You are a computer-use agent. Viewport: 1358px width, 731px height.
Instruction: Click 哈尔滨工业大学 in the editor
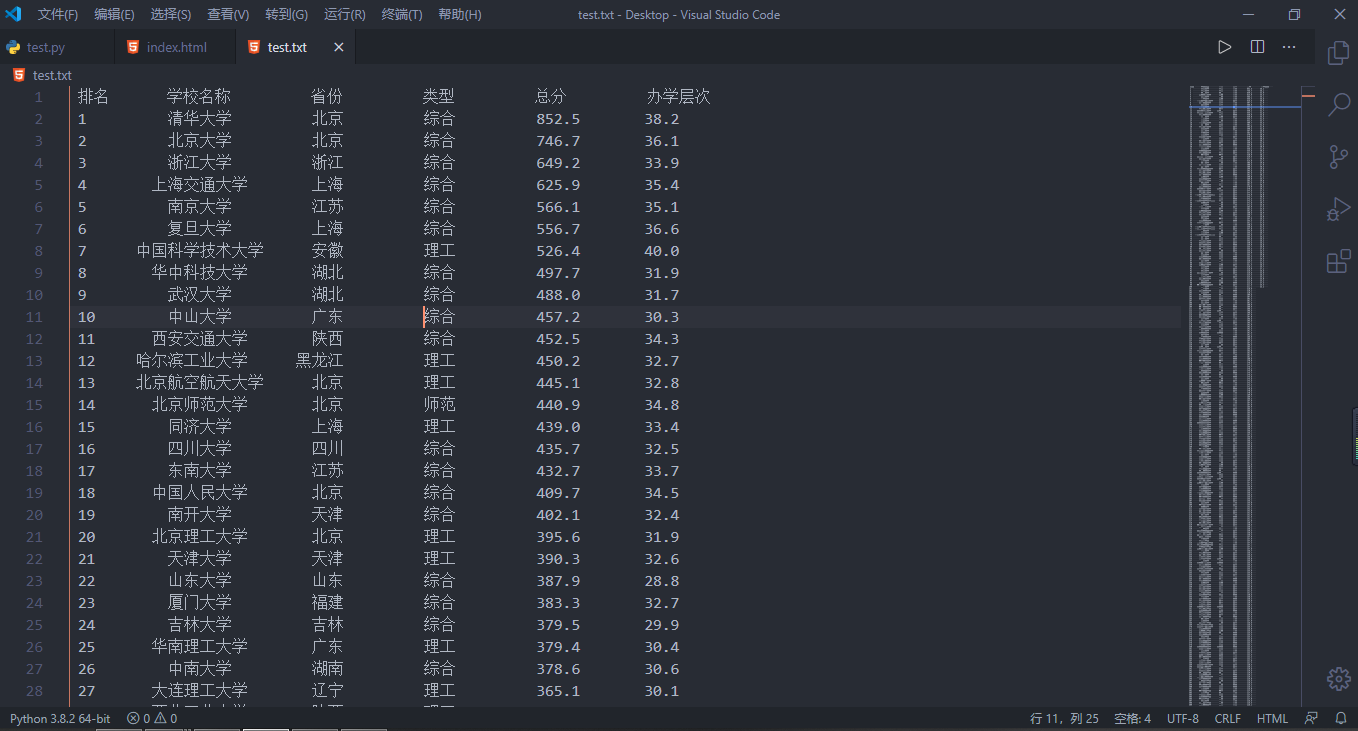[192, 361]
